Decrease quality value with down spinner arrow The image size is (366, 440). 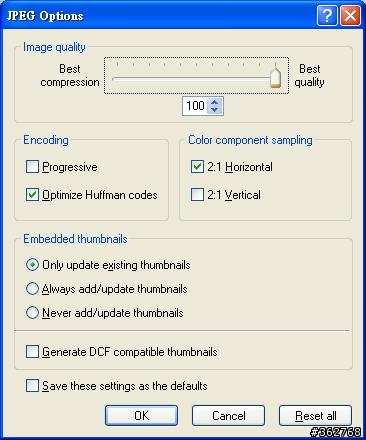point(214,110)
